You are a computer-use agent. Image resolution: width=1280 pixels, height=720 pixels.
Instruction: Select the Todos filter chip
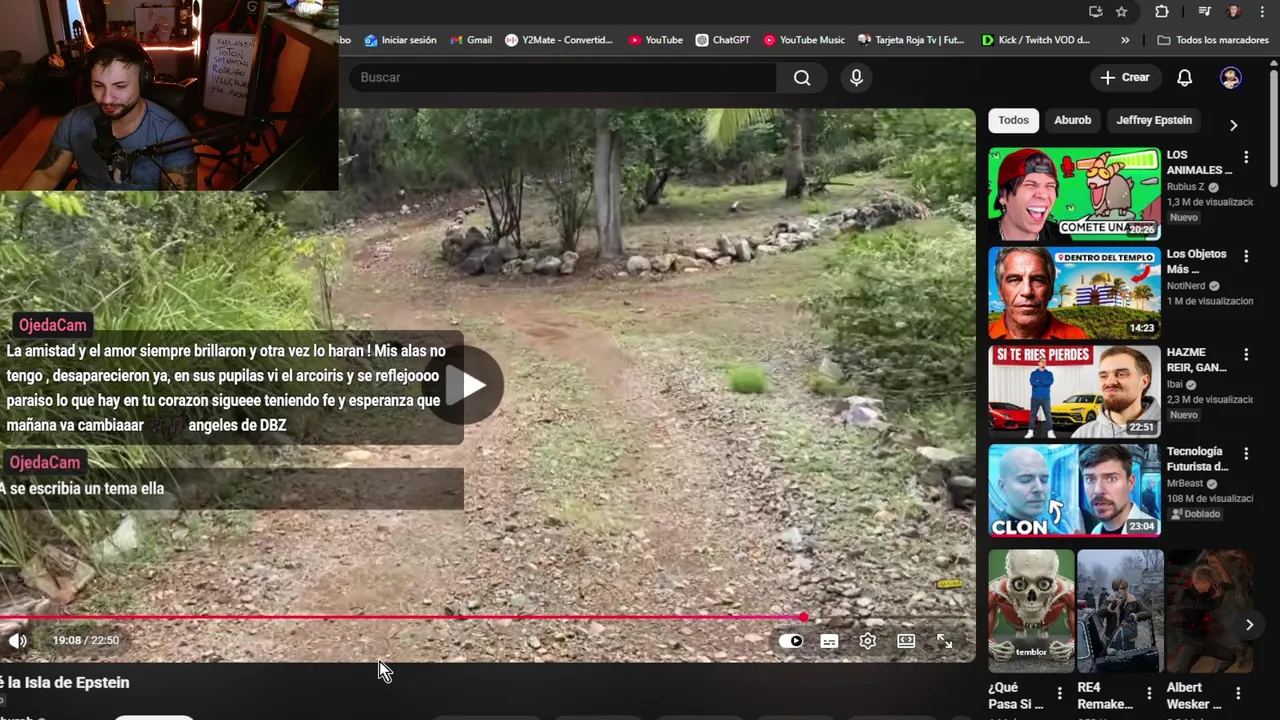click(x=1013, y=120)
